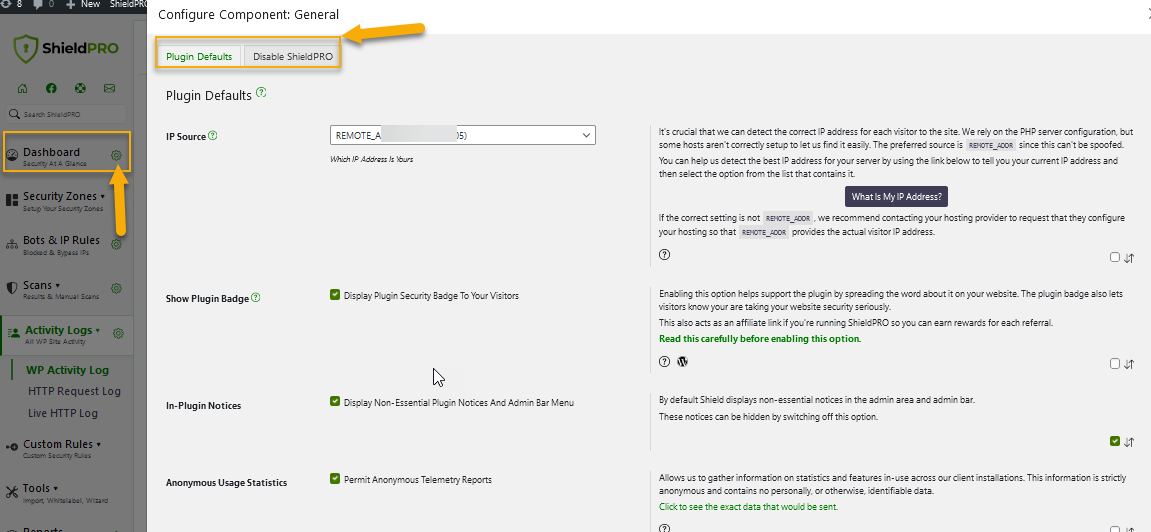
Task: Click sort arrows icon in IP Source row
Action: [1129, 258]
